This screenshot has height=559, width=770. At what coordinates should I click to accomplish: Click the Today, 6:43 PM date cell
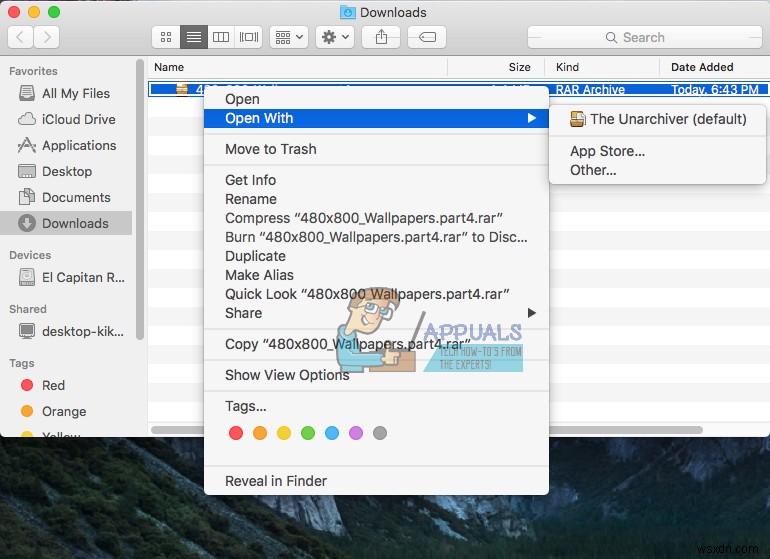point(715,90)
